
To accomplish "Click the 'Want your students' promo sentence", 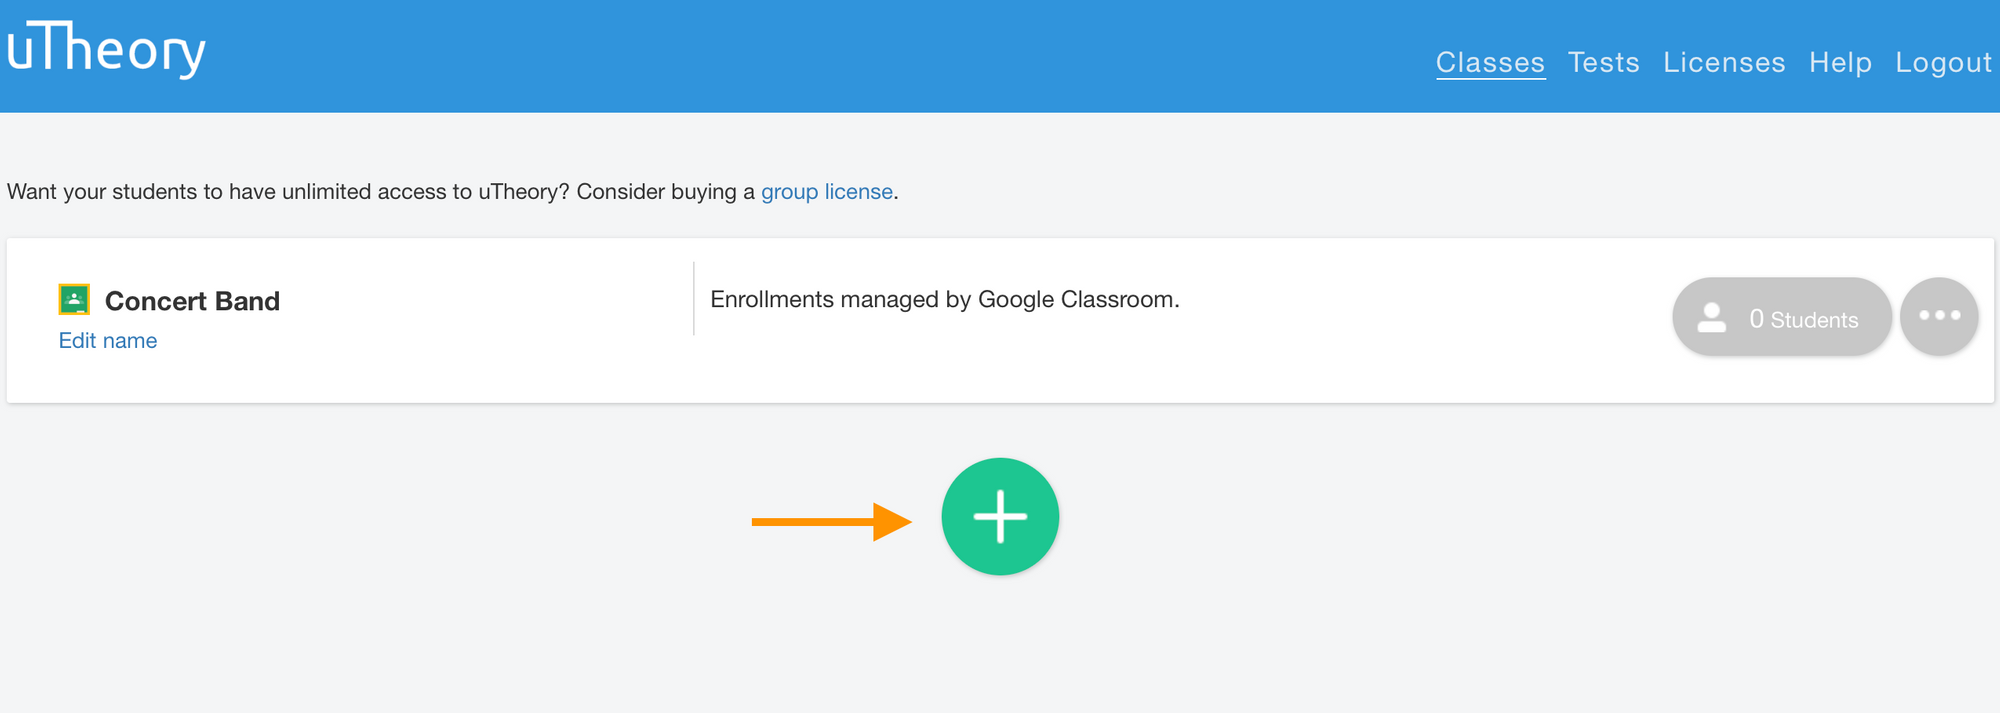I will pyautogui.click(x=453, y=192).
